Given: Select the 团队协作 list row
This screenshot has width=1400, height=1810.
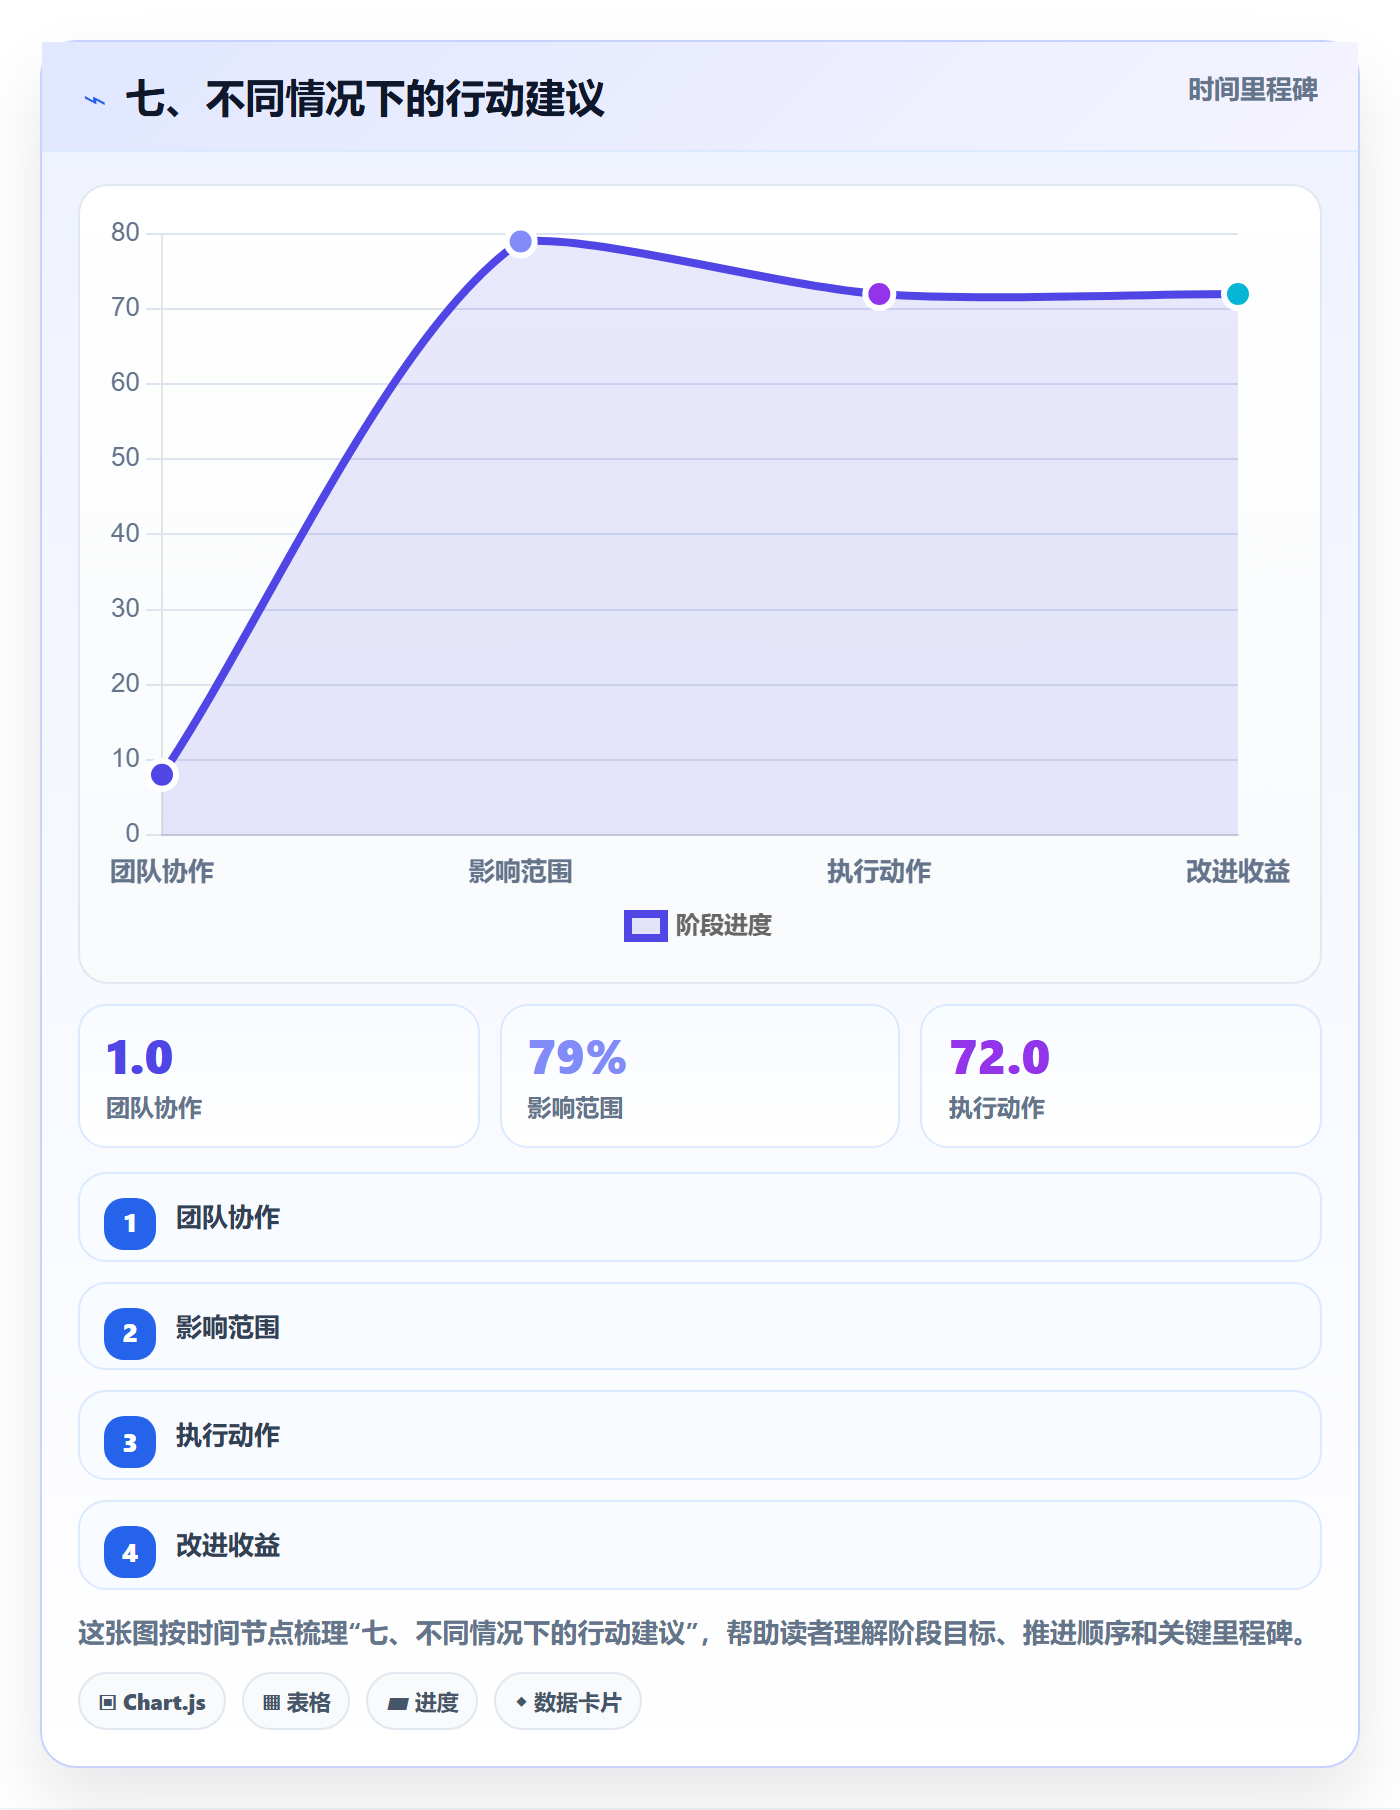Looking at the screenshot, I should [700, 1217].
